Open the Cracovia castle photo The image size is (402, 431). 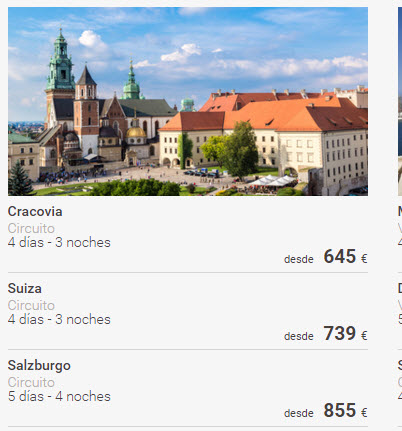tap(188, 101)
